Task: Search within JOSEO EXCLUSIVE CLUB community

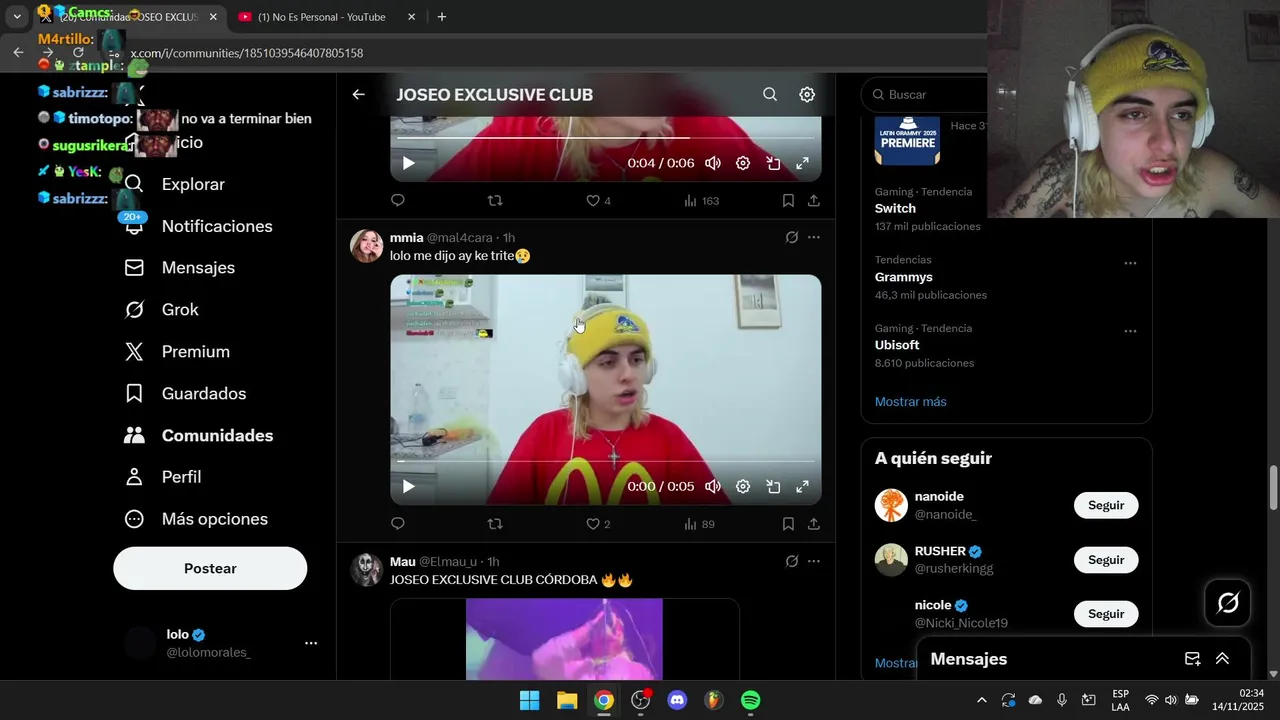Action: click(x=770, y=94)
